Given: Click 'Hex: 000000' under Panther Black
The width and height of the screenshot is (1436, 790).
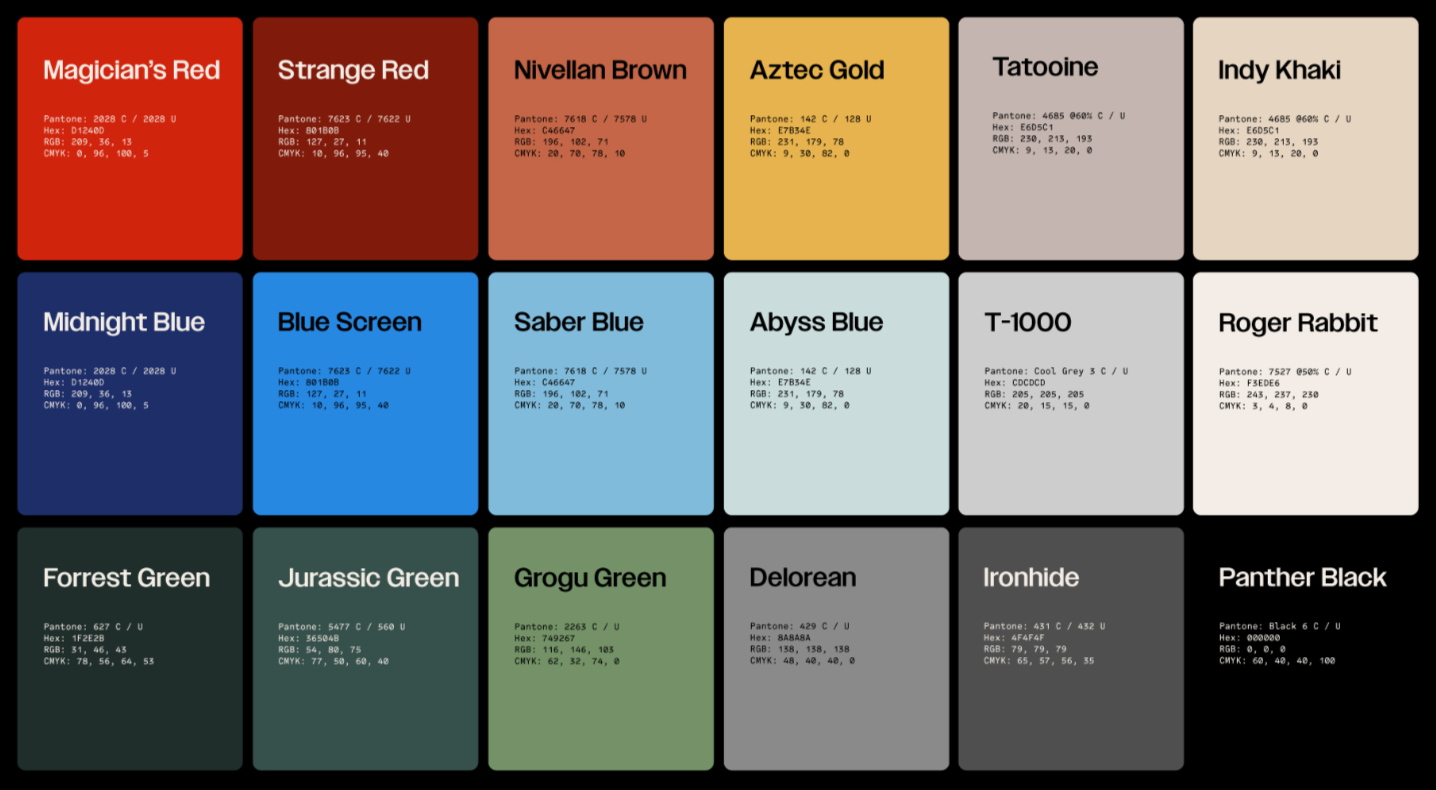Looking at the screenshot, I should tap(1249, 638).
